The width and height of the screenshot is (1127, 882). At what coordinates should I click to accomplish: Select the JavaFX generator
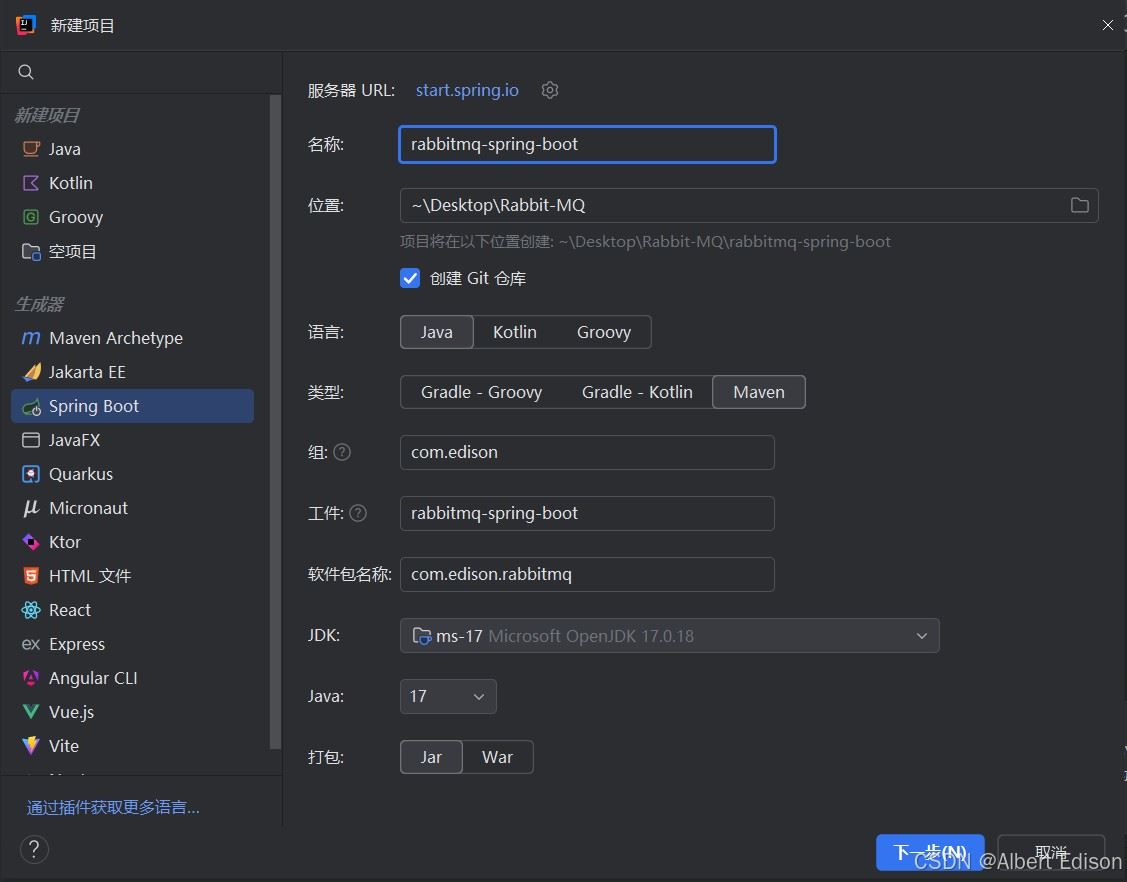tap(132, 440)
